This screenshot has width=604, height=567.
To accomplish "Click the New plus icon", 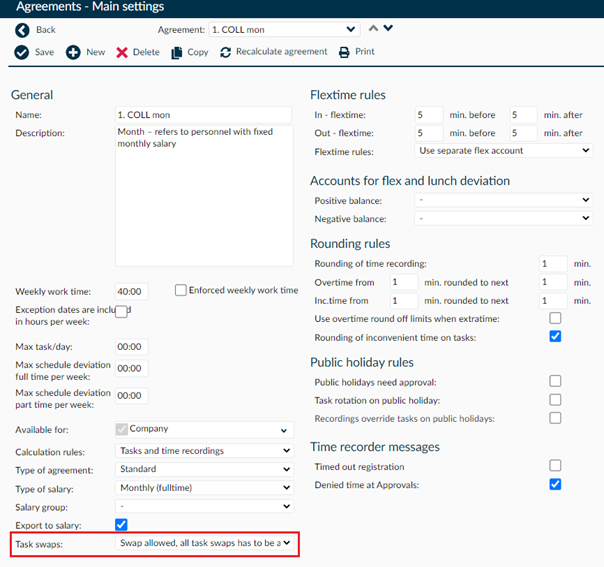I will [x=73, y=52].
